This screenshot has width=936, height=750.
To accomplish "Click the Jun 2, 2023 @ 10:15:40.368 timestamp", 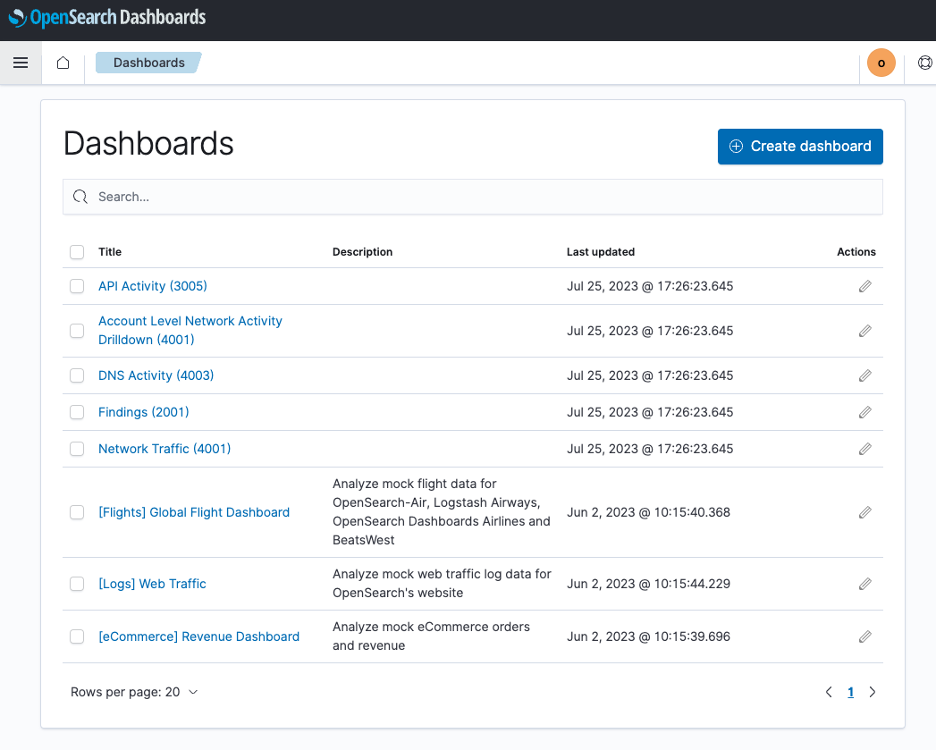I will click(x=648, y=512).
